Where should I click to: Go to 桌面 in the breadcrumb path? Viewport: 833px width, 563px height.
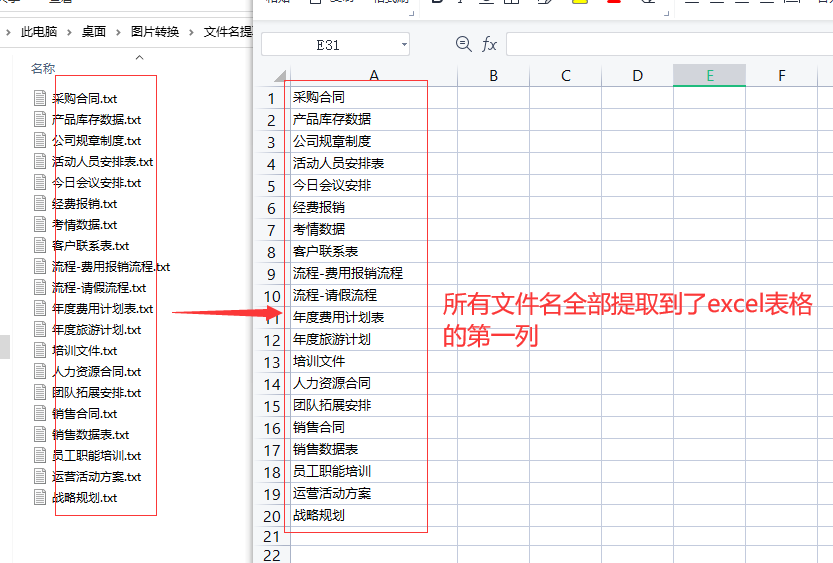[x=94, y=32]
